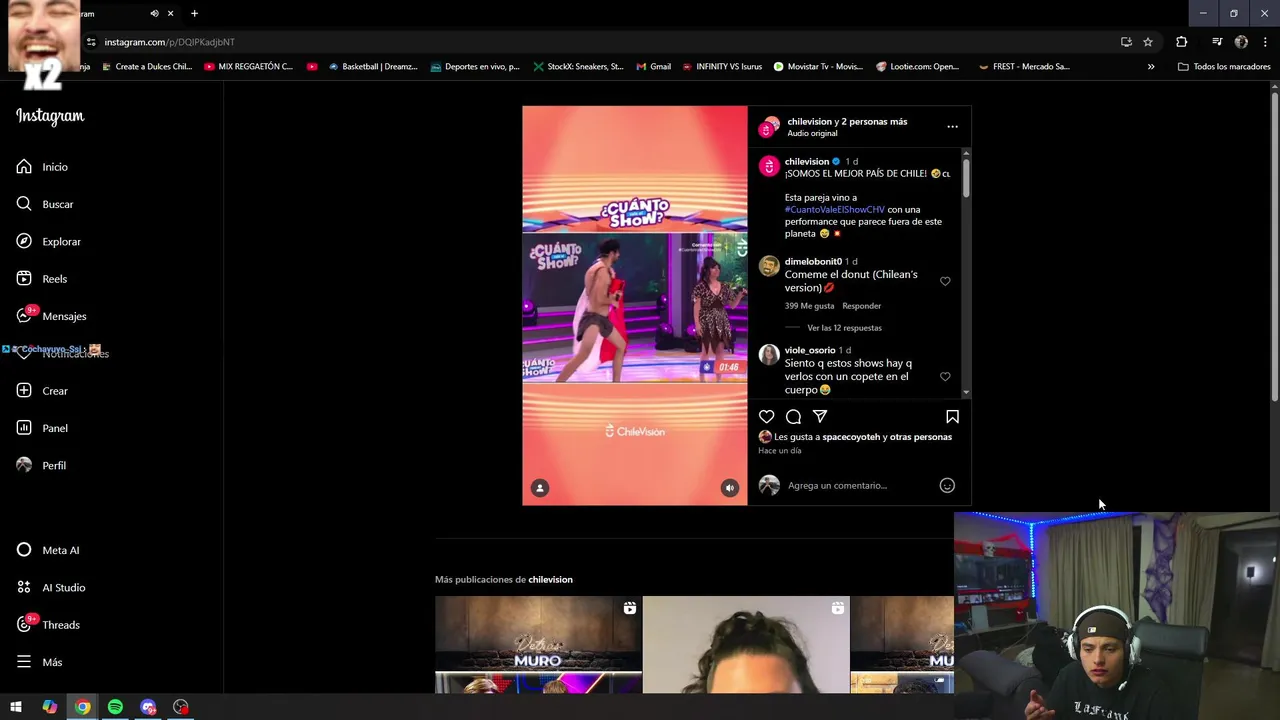Click the comment bubble icon
The height and width of the screenshot is (720, 1280).
793,416
